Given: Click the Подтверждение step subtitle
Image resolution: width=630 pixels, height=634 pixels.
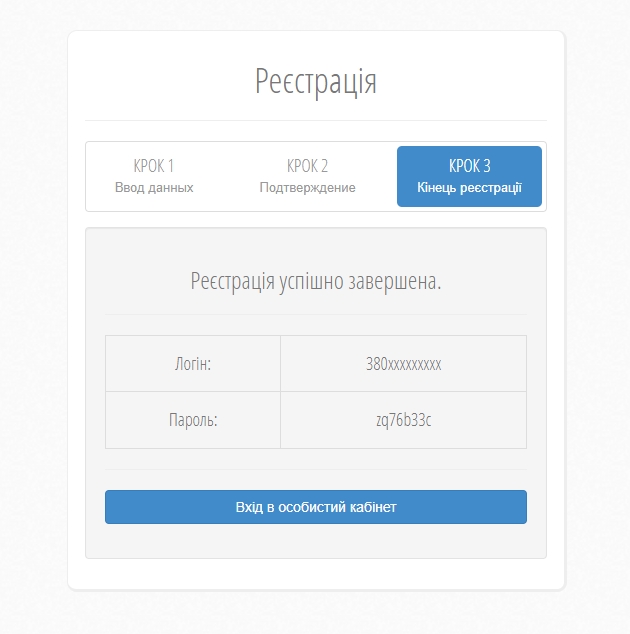Looking at the screenshot, I should [x=307, y=188].
